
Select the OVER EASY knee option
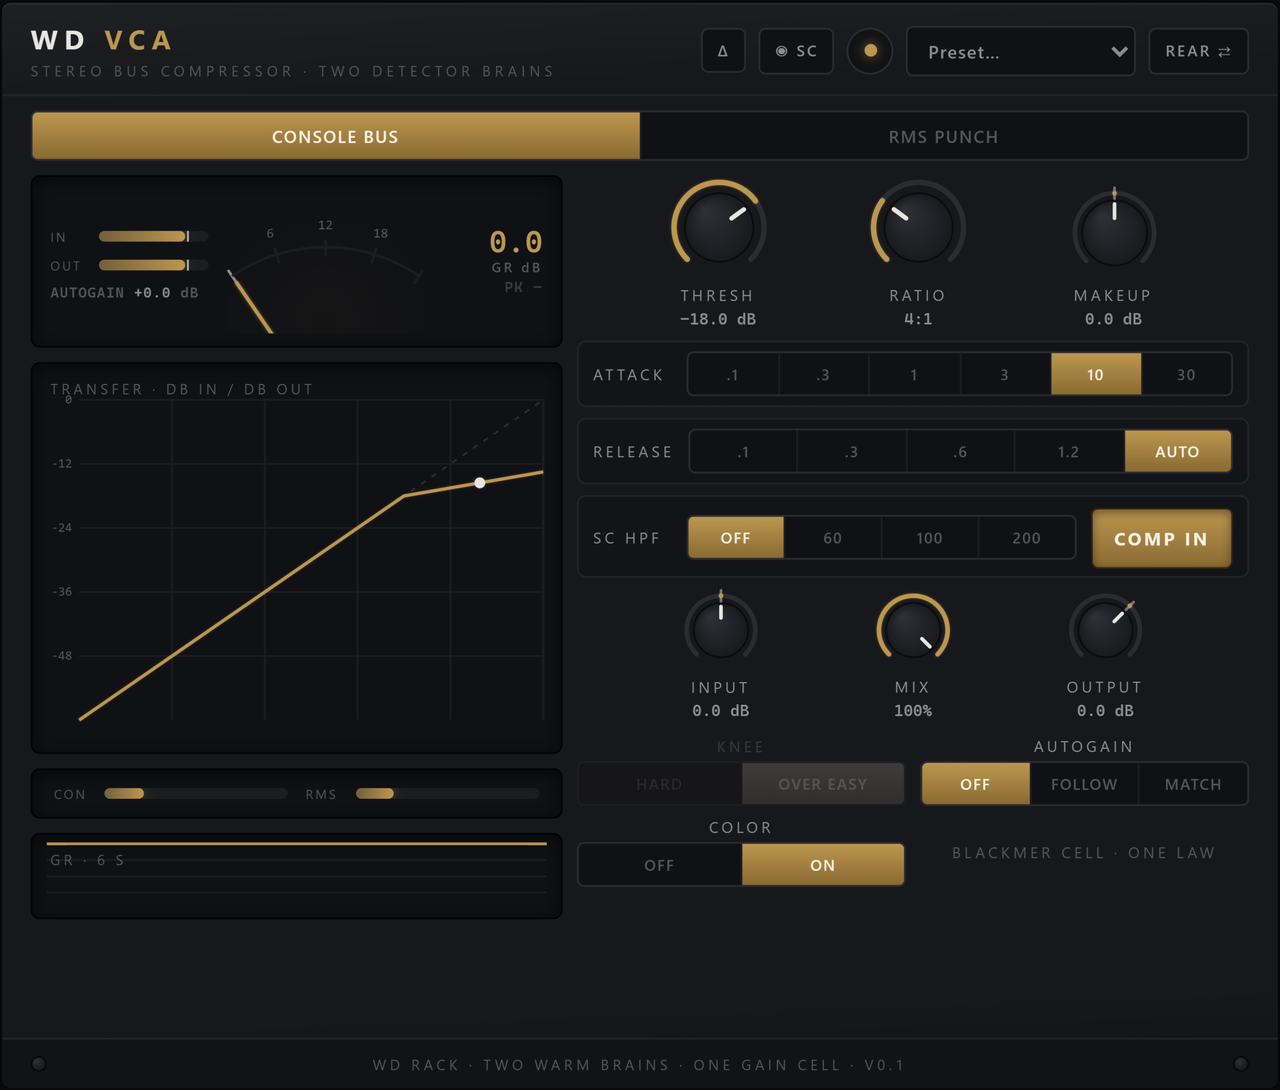pos(823,784)
